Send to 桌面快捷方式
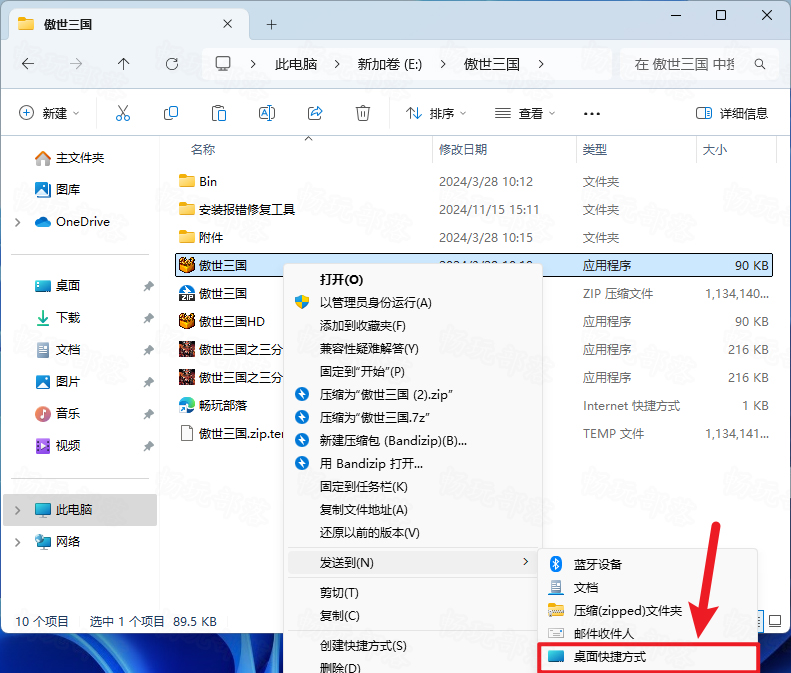This screenshot has height=673, width=791. pos(648,657)
